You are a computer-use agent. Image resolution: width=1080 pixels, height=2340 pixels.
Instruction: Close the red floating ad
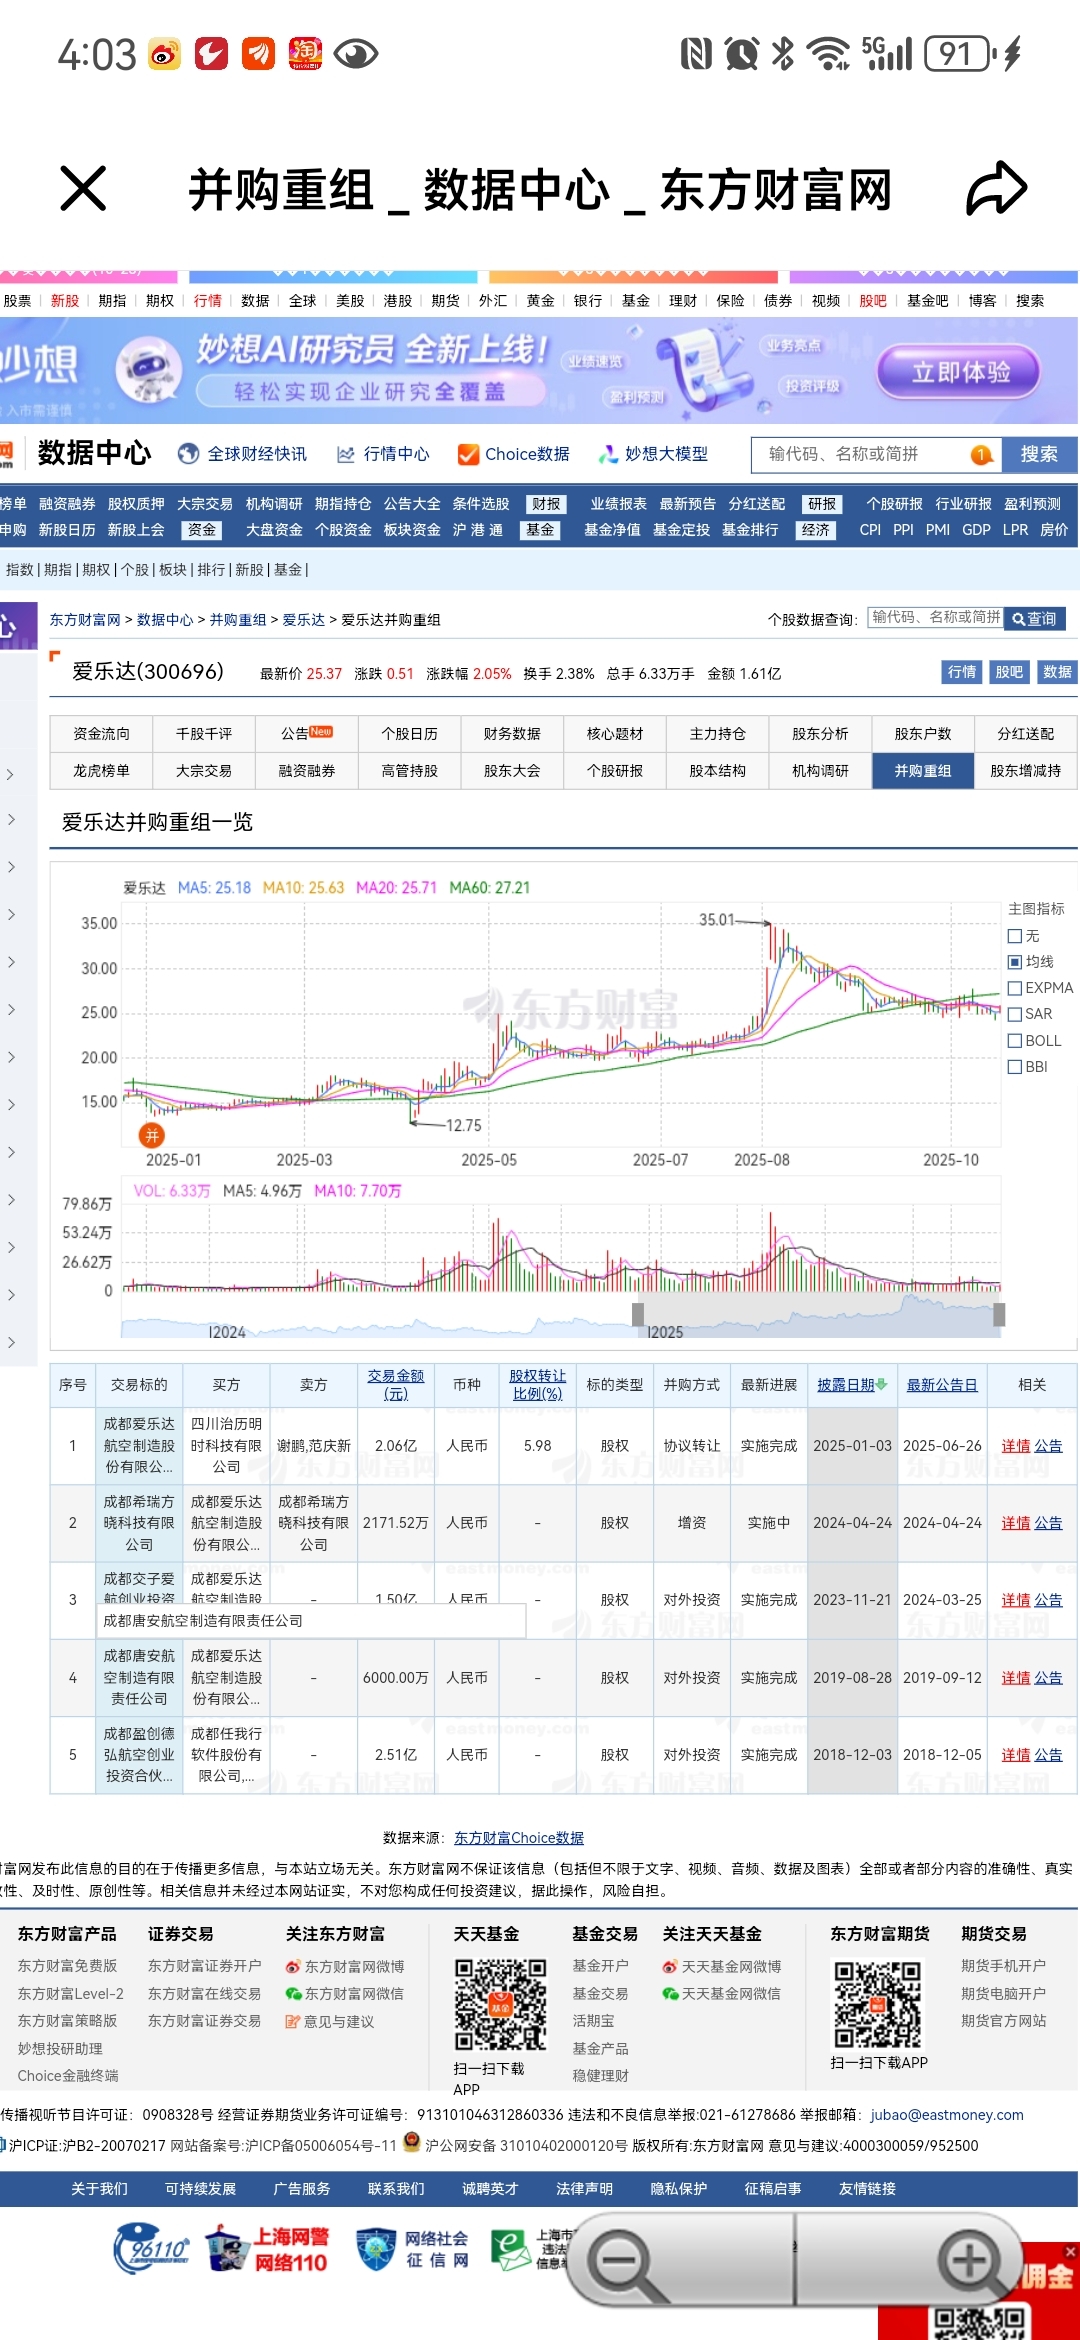pyautogui.click(x=1070, y=2252)
